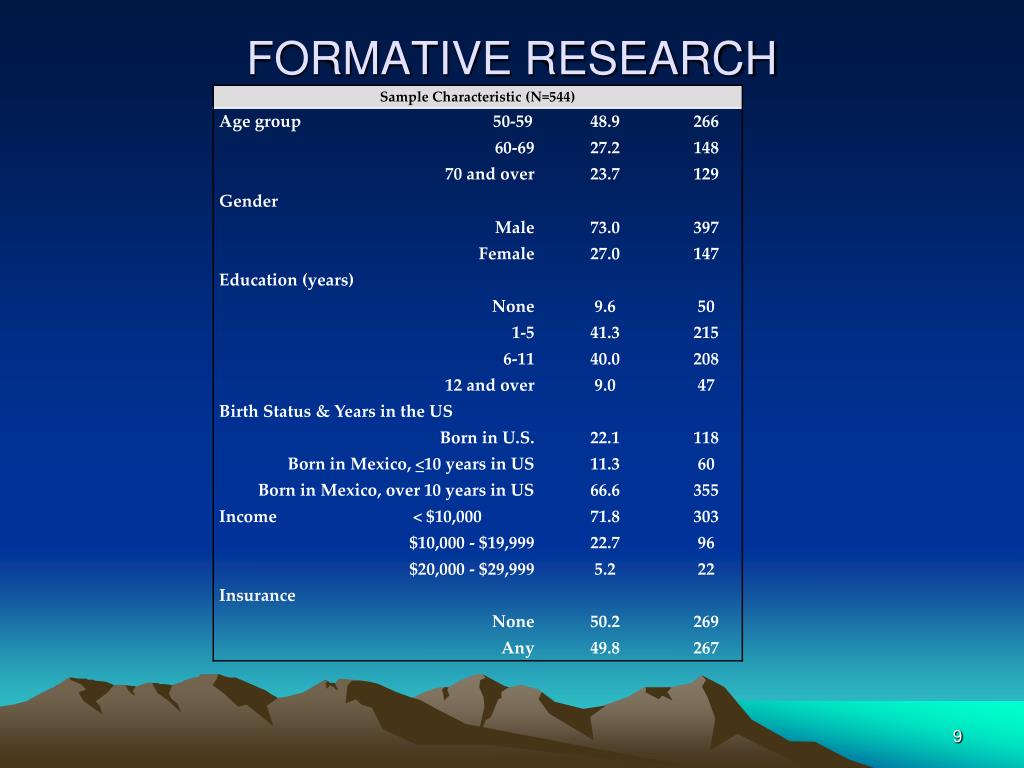Image resolution: width=1024 pixels, height=768 pixels.
Task: Click the count 129
Action: coord(706,174)
